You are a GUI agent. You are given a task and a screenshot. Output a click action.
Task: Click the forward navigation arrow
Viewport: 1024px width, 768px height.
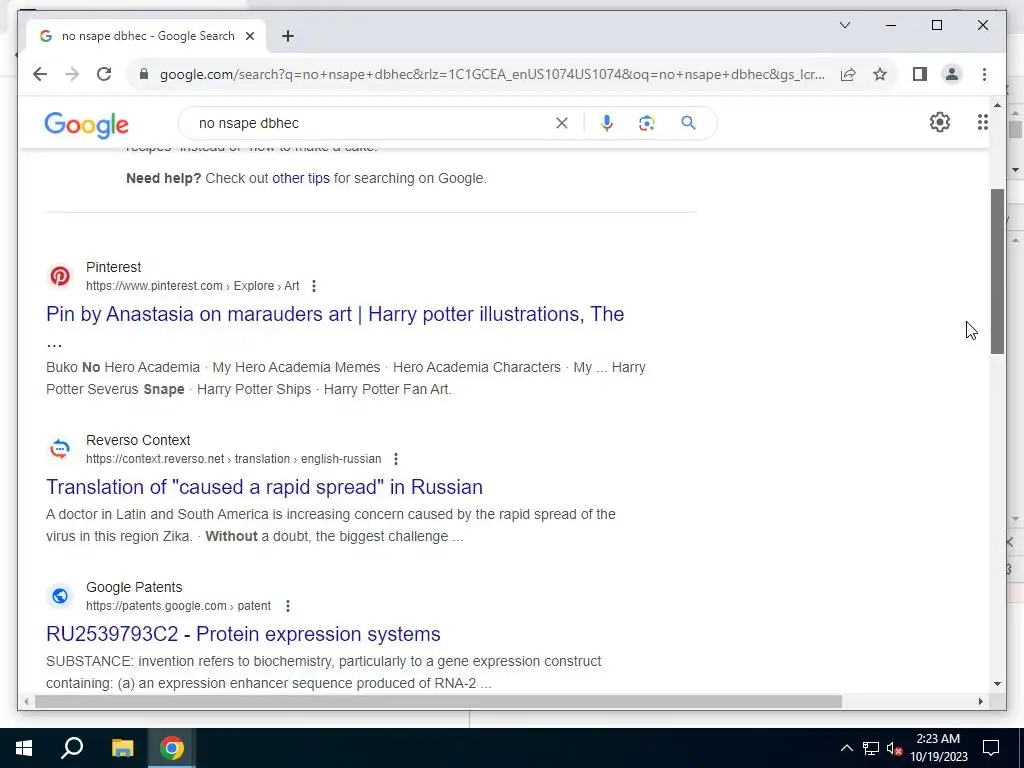72,74
